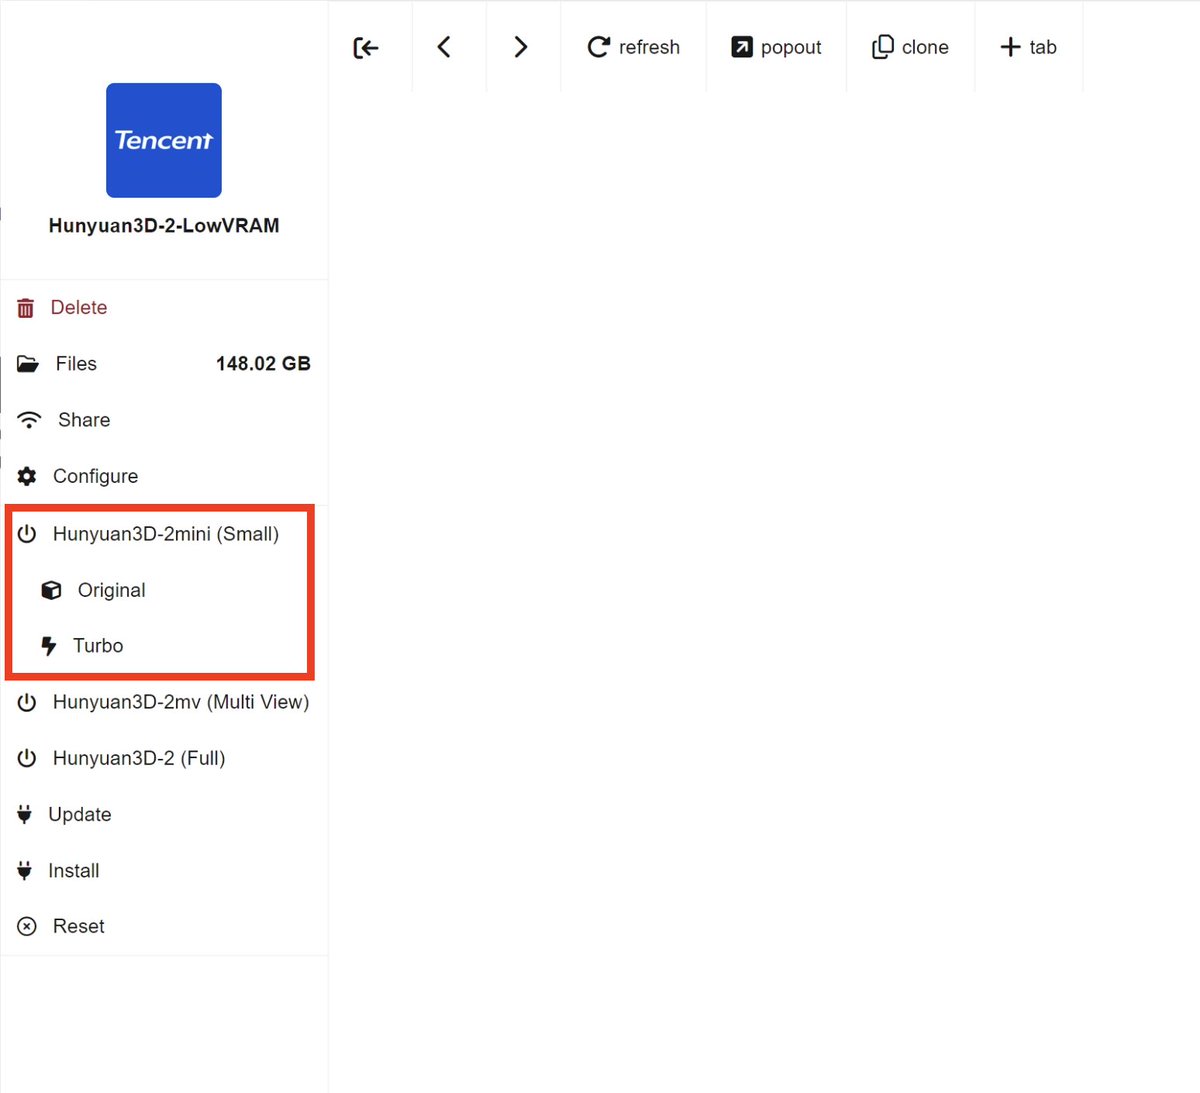Click power icon beside Hunyuan3D-2mv (Multi View)
The height and width of the screenshot is (1093, 1200).
coord(27,702)
